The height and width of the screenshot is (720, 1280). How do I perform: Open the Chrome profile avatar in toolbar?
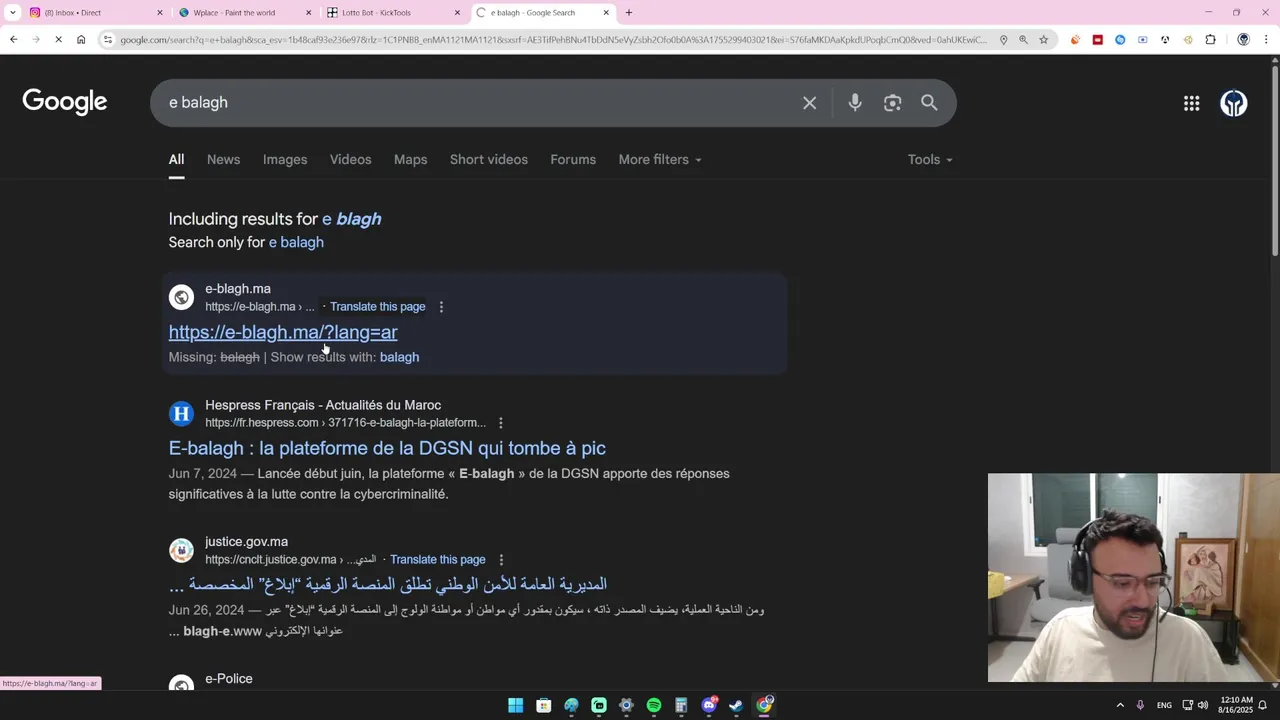coord(1243,40)
